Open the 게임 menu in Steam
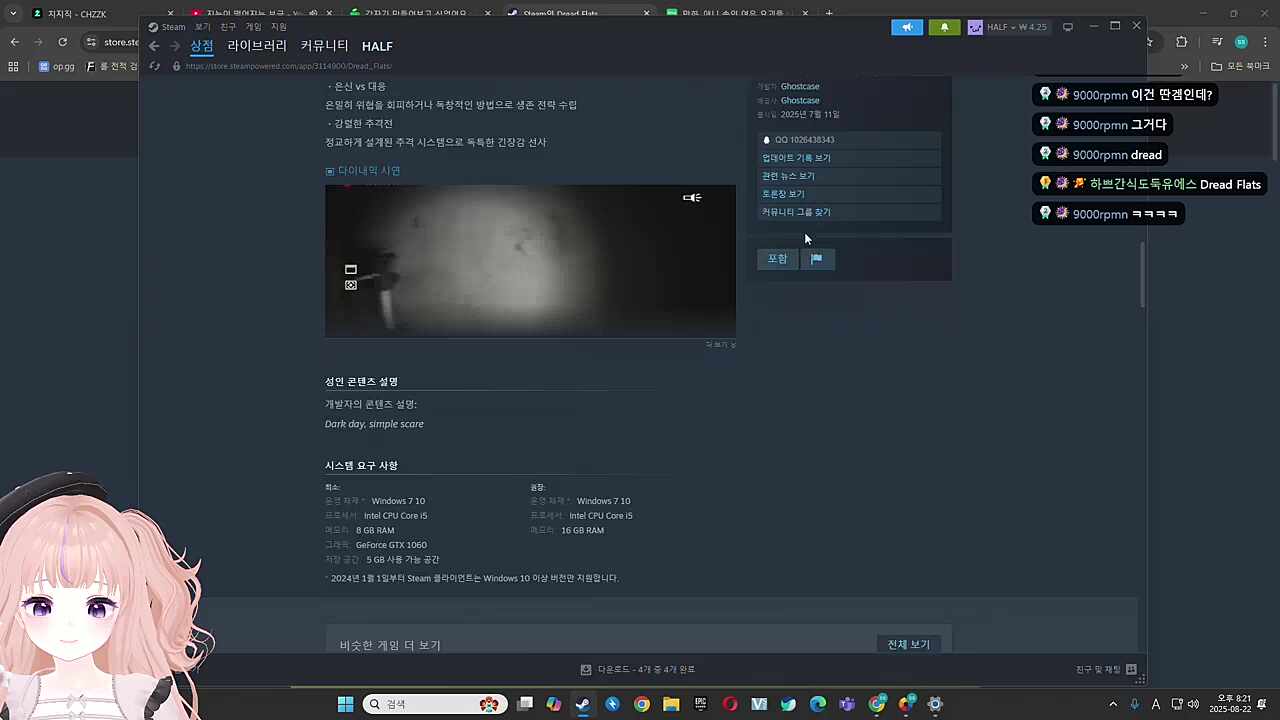The image size is (1280, 720). click(254, 27)
